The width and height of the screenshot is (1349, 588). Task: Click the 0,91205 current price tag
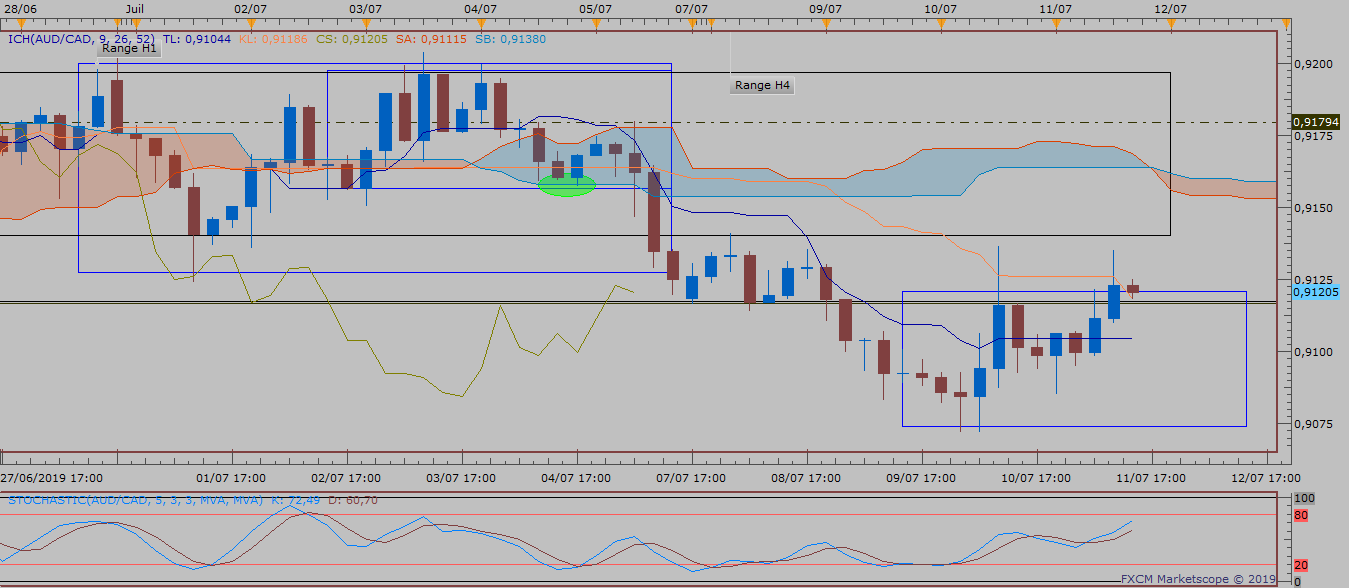(1315, 291)
